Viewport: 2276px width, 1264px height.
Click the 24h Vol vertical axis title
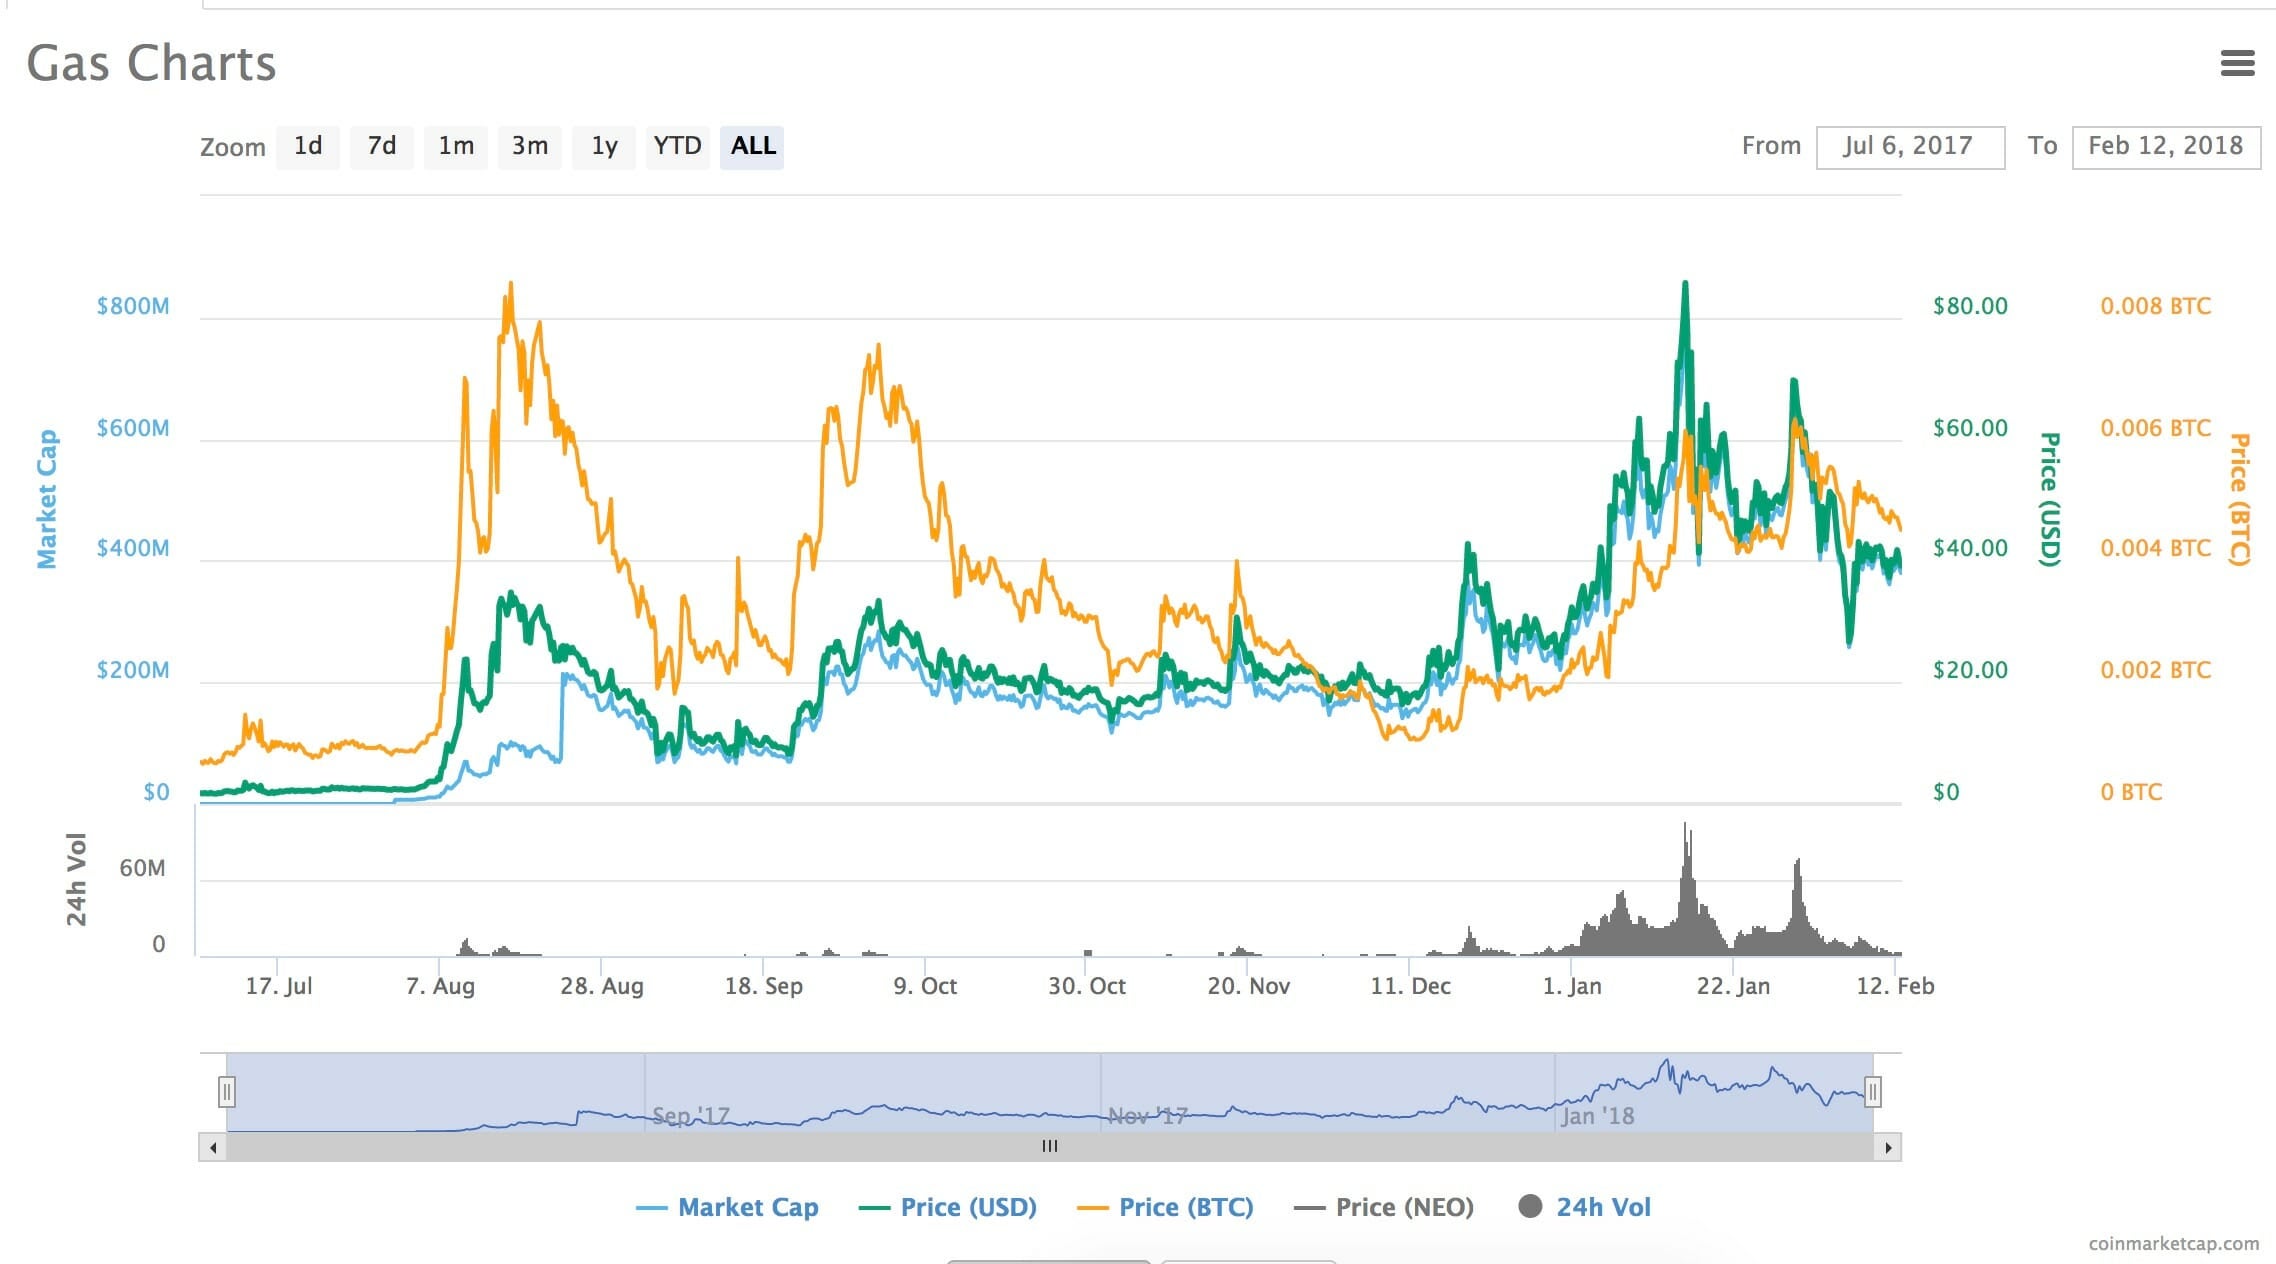point(76,879)
